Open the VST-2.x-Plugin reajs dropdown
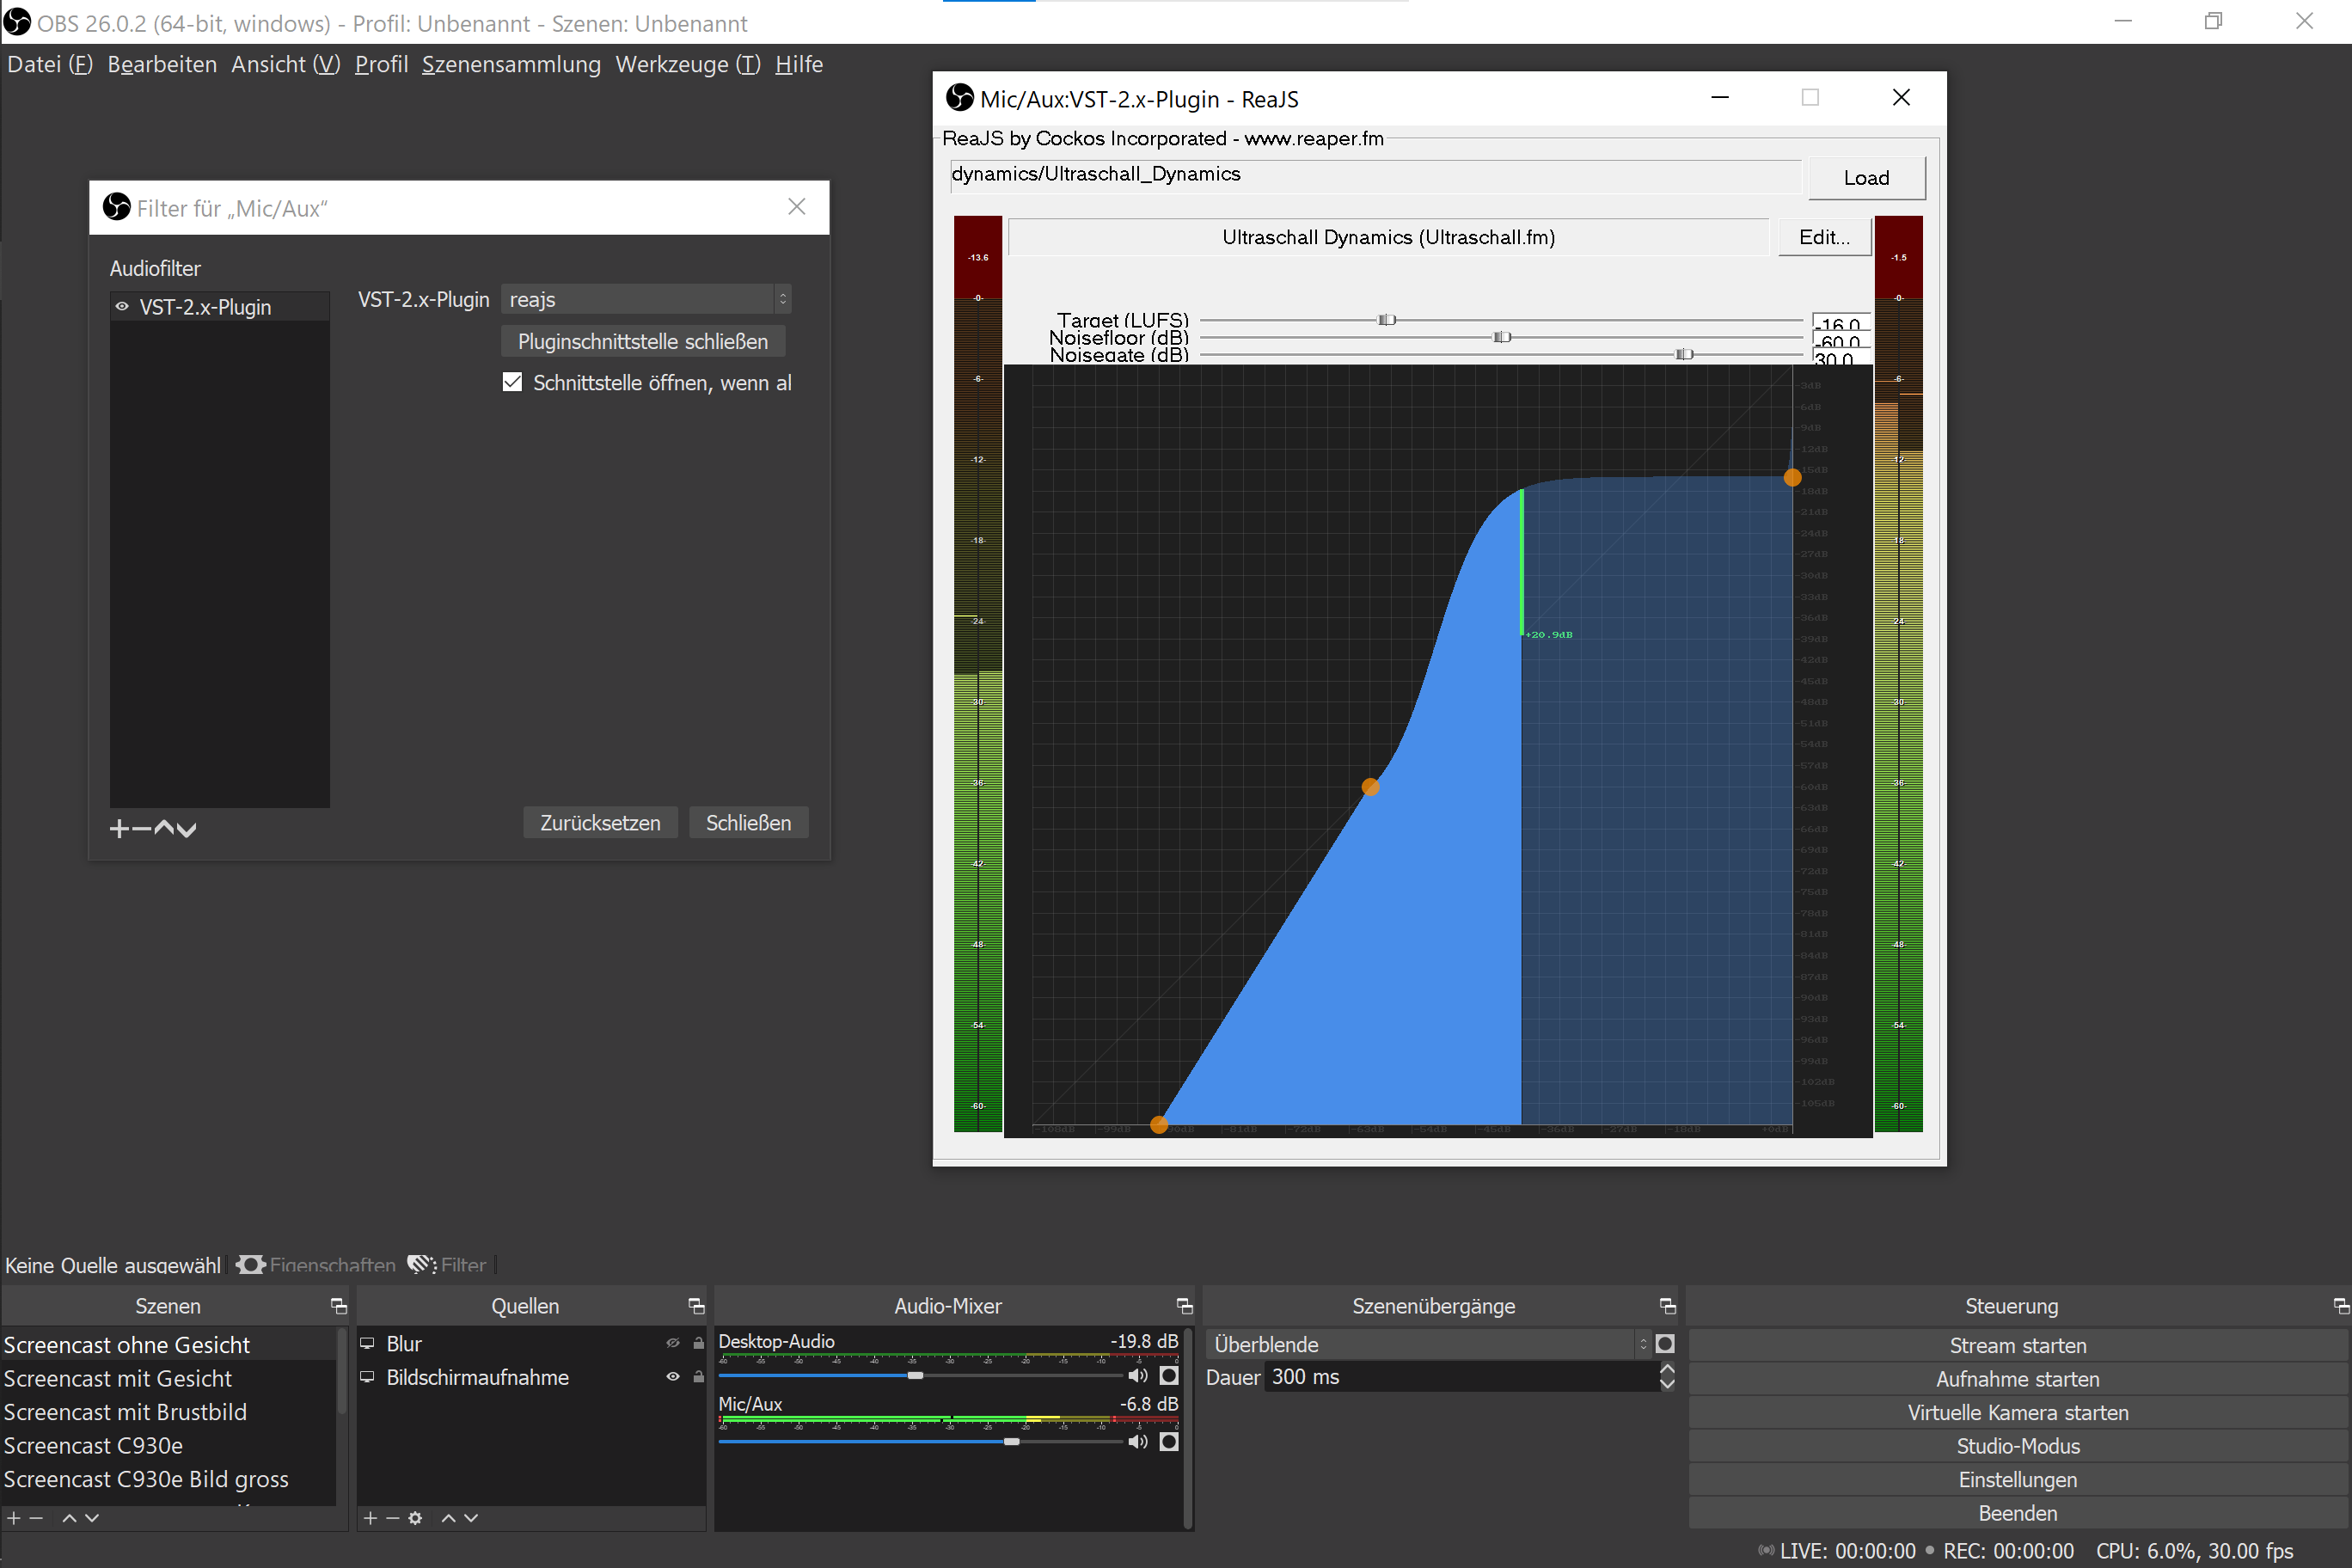2352x1568 pixels. point(647,299)
